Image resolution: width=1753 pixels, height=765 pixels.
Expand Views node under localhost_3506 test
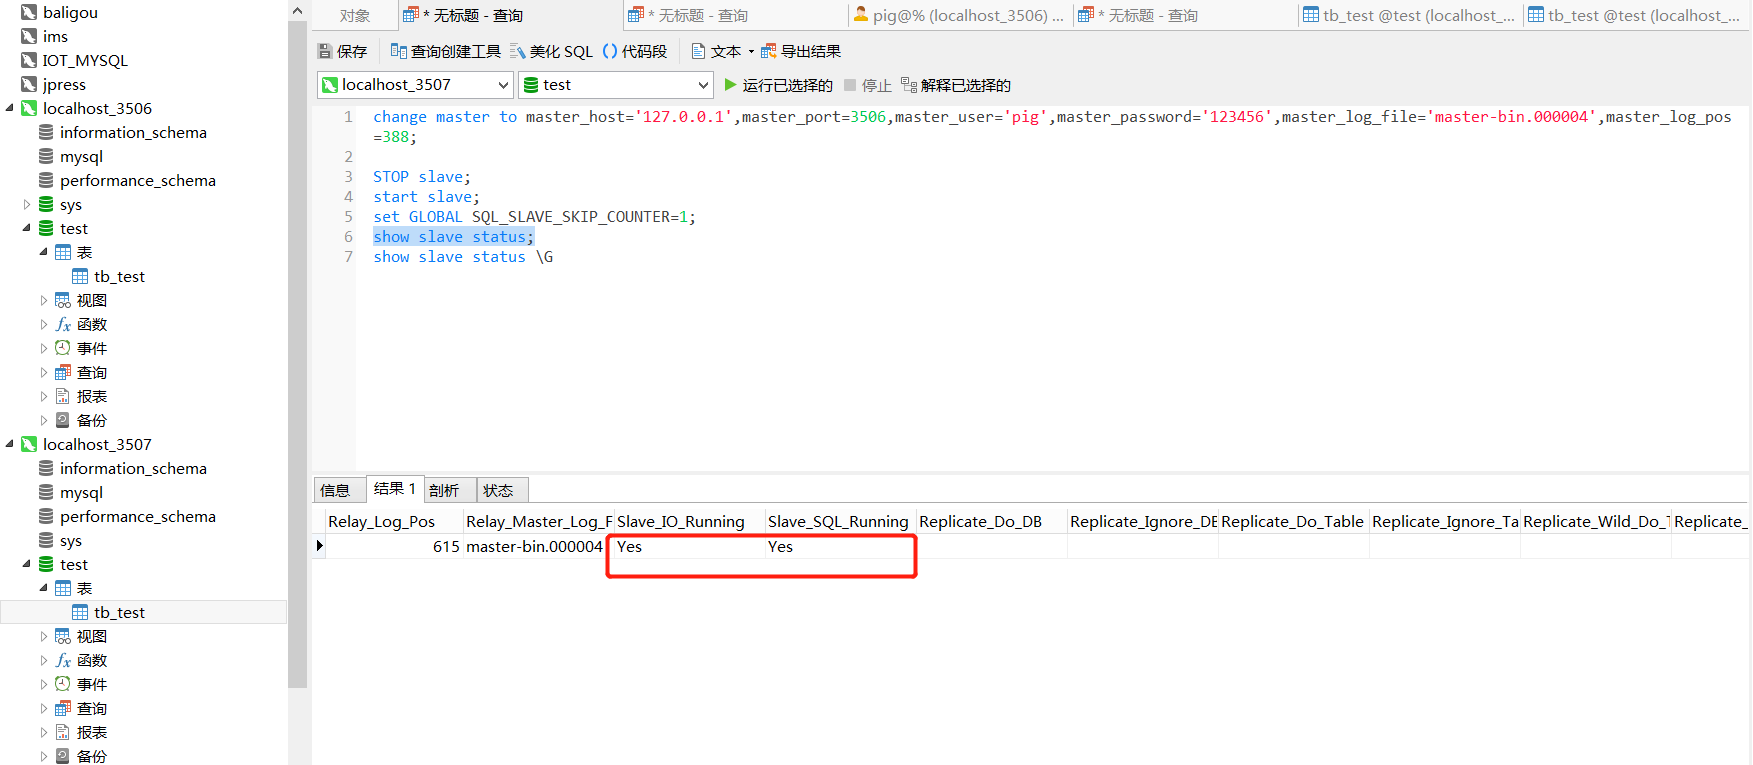click(44, 300)
